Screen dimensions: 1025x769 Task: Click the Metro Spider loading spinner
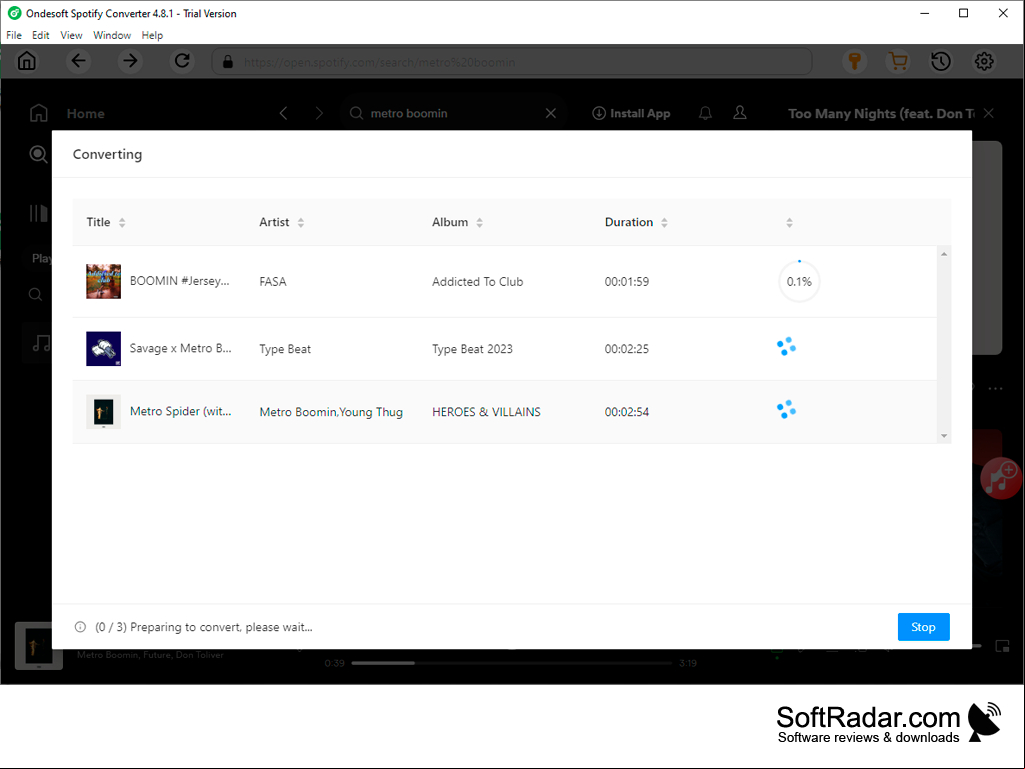click(x=786, y=409)
